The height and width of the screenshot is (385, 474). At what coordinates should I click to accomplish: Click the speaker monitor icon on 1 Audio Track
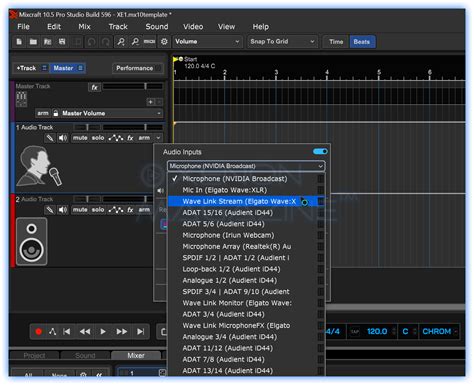coord(63,138)
